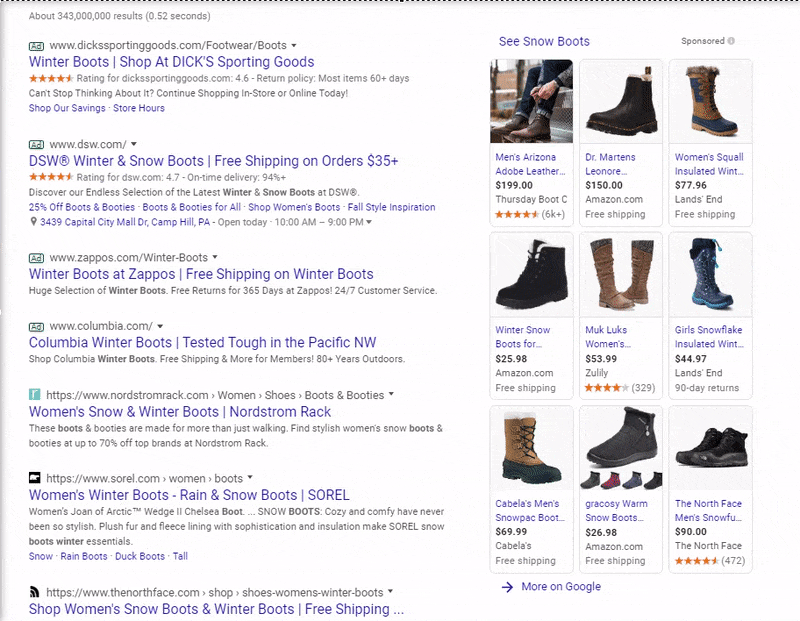Click See Snow Boots heading link
Image resolution: width=800 pixels, height=621 pixels.
point(544,41)
